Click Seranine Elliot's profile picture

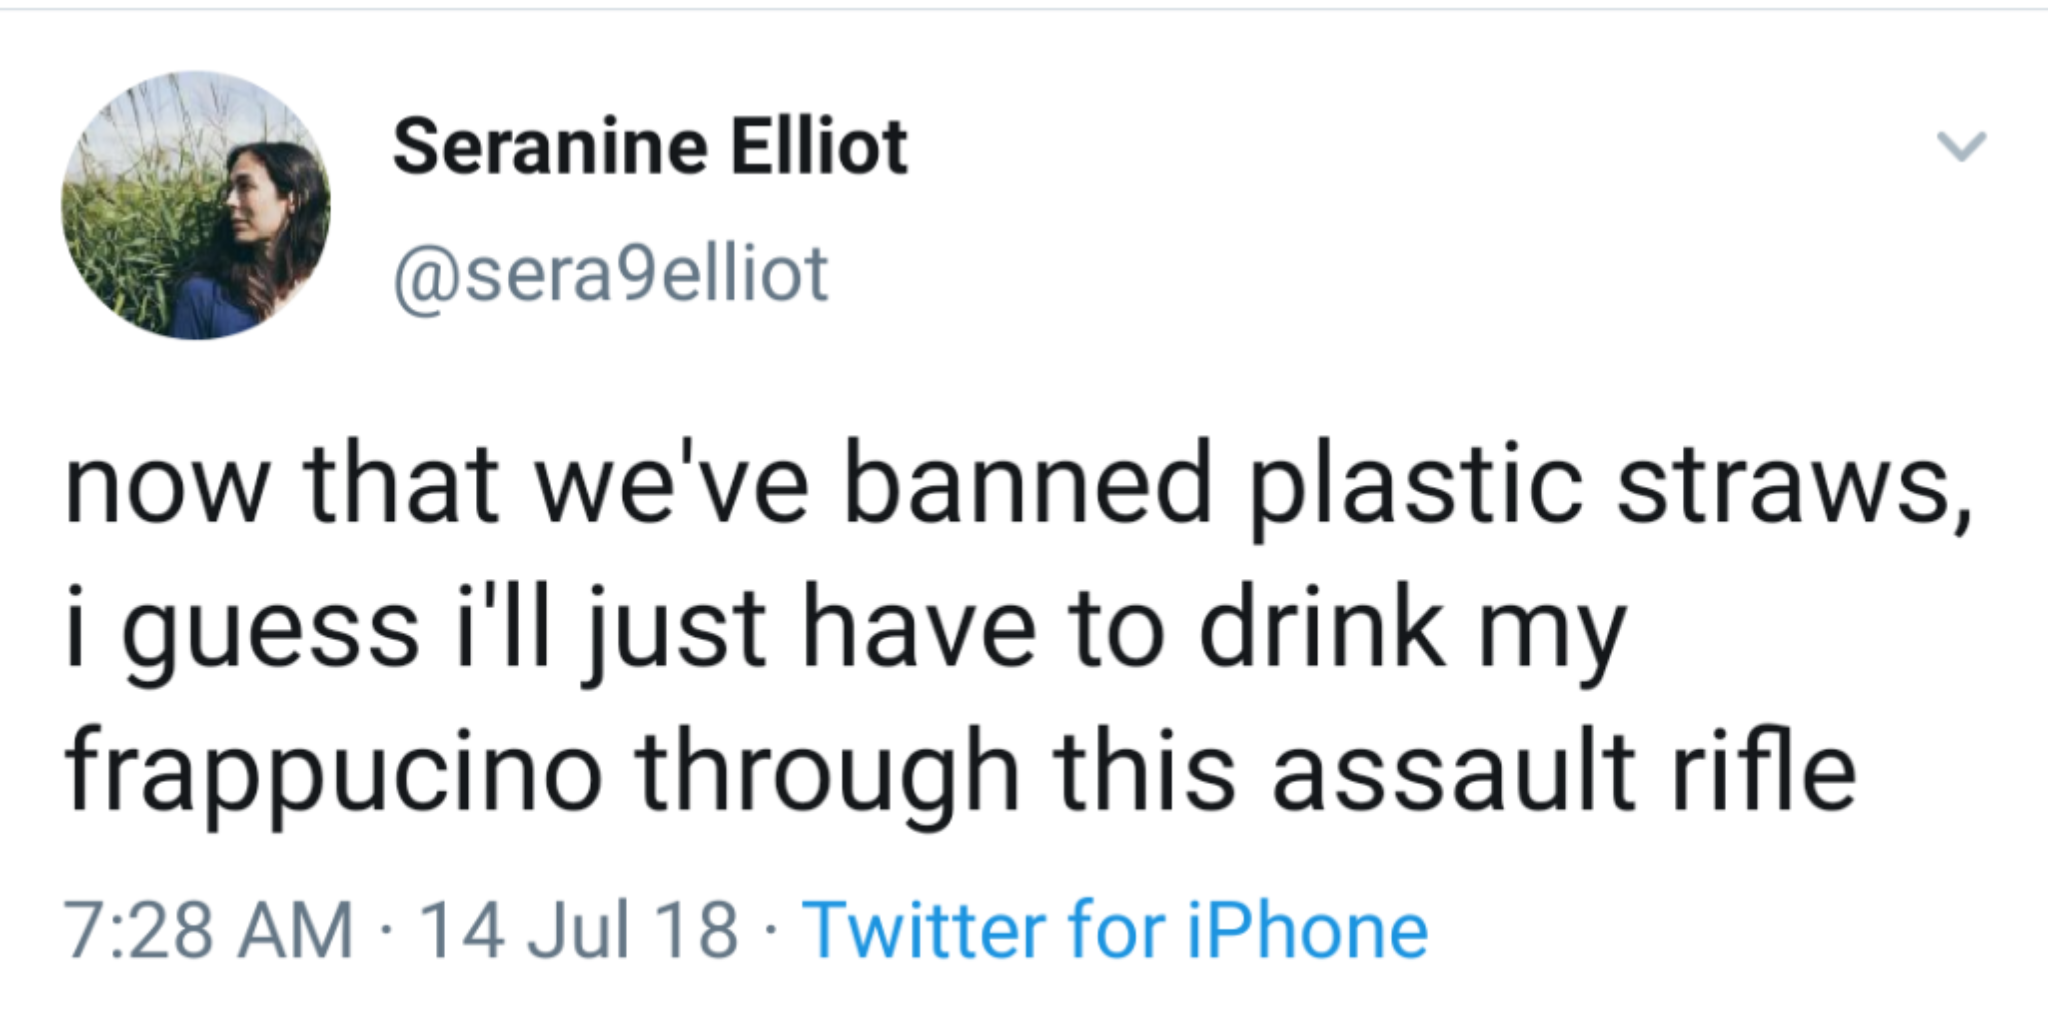196,204
